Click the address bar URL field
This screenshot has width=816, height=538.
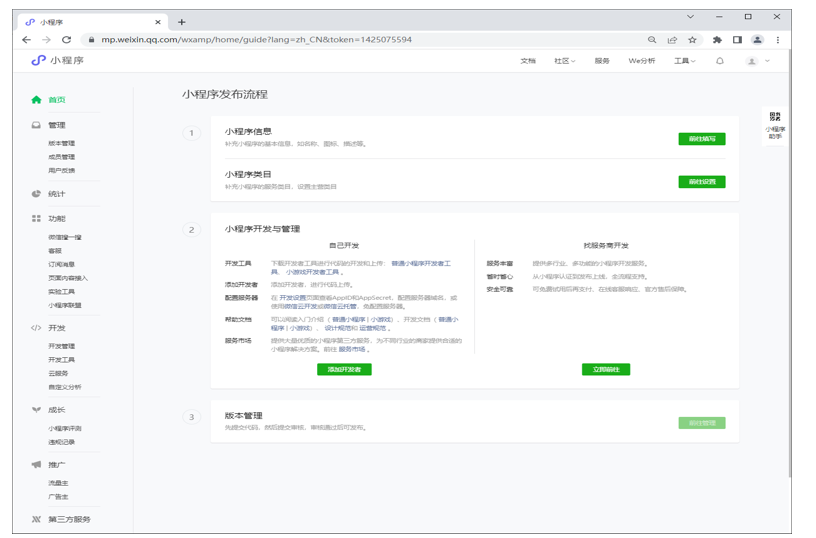[364, 40]
